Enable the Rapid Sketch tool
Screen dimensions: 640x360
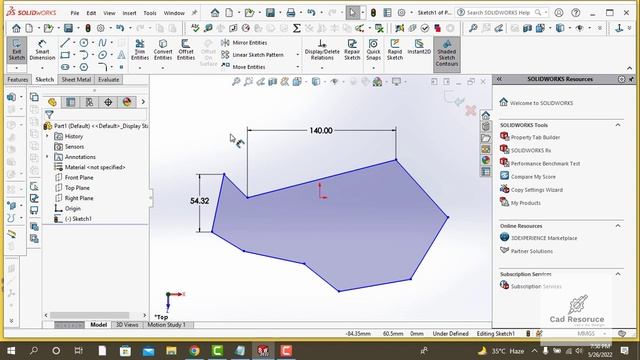(x=395, y=50)
